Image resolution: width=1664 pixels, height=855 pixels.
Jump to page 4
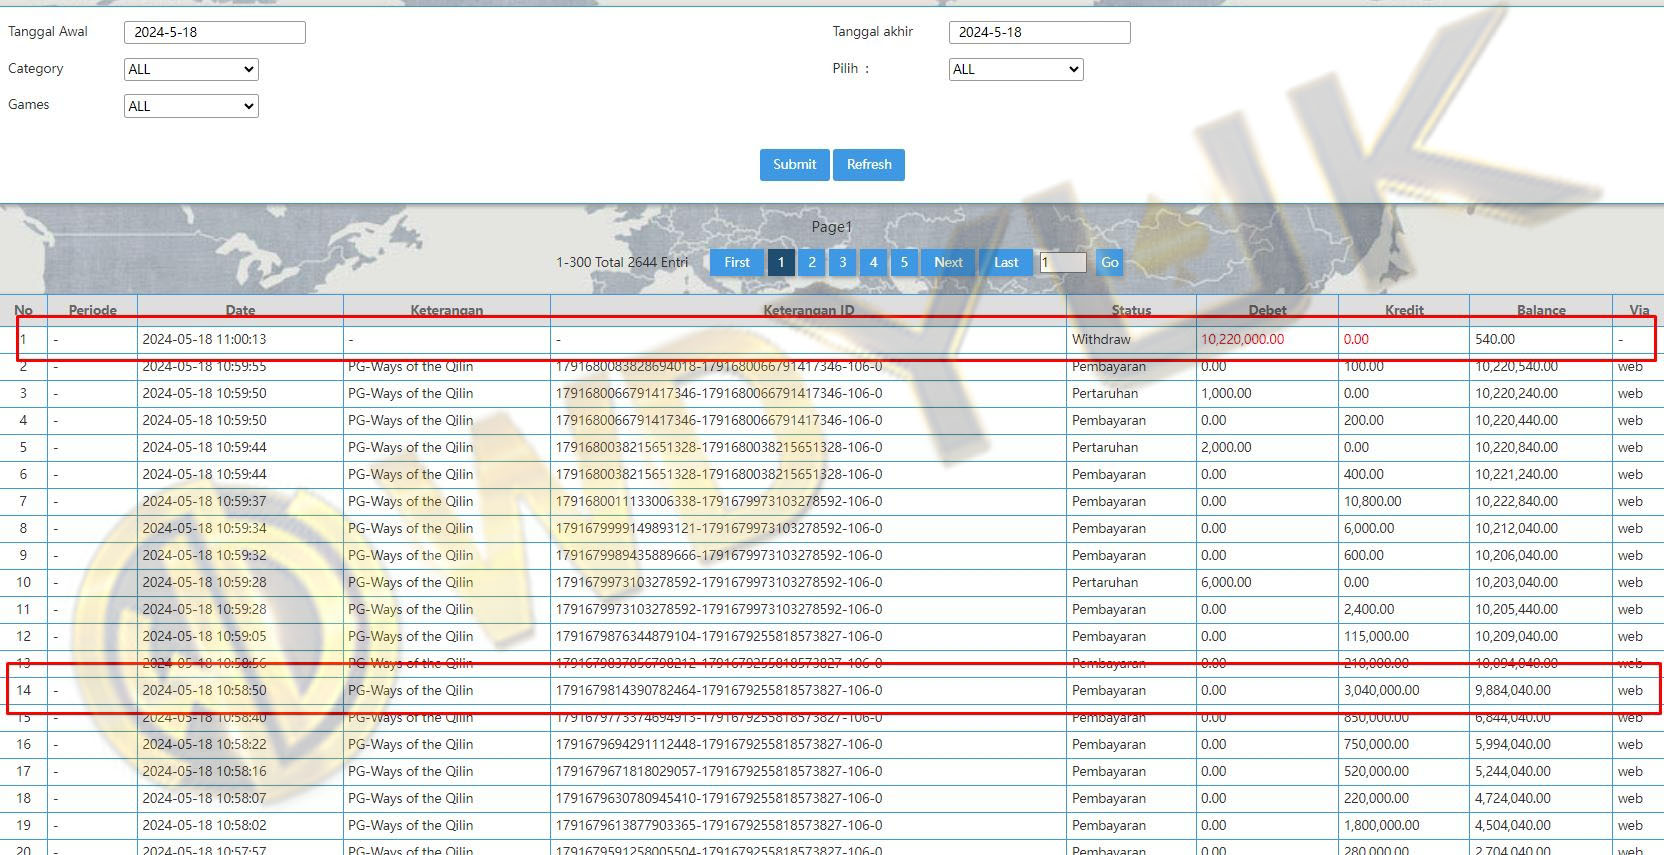pos(873,262)
